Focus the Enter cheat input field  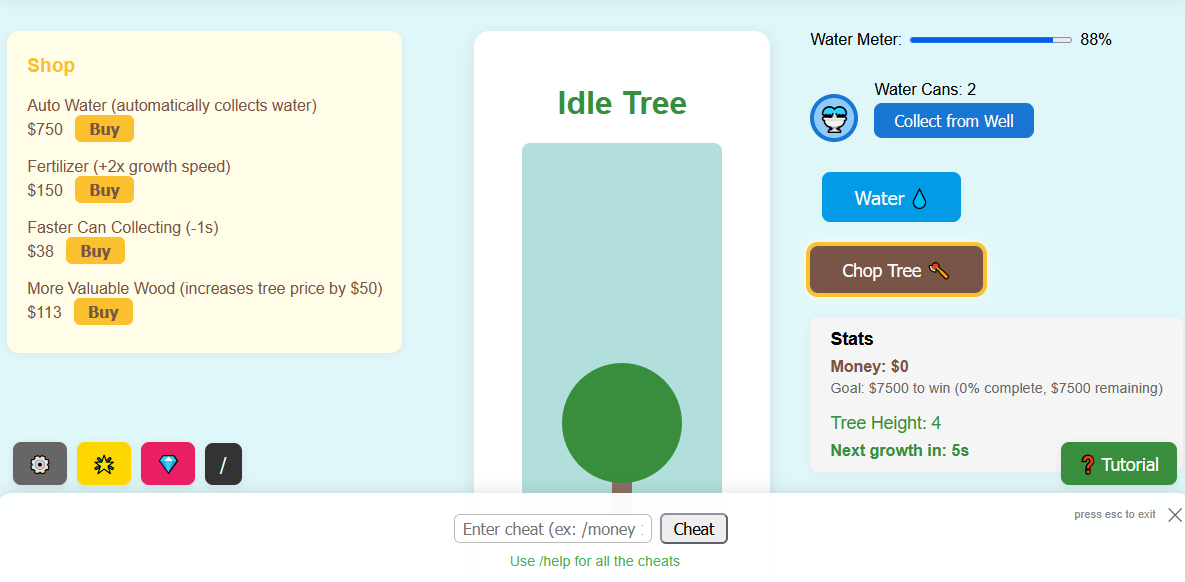point(553,529)
